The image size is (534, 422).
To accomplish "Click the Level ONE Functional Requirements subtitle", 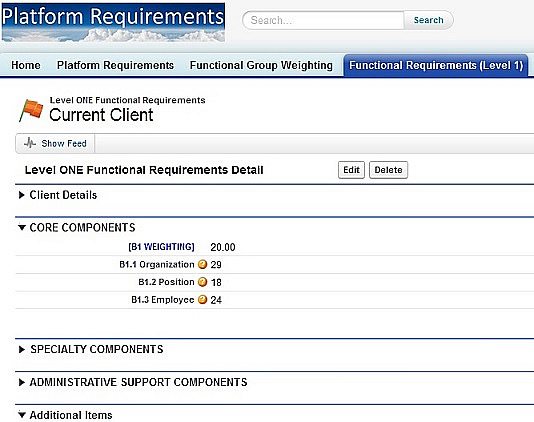I will coord(127,100).
